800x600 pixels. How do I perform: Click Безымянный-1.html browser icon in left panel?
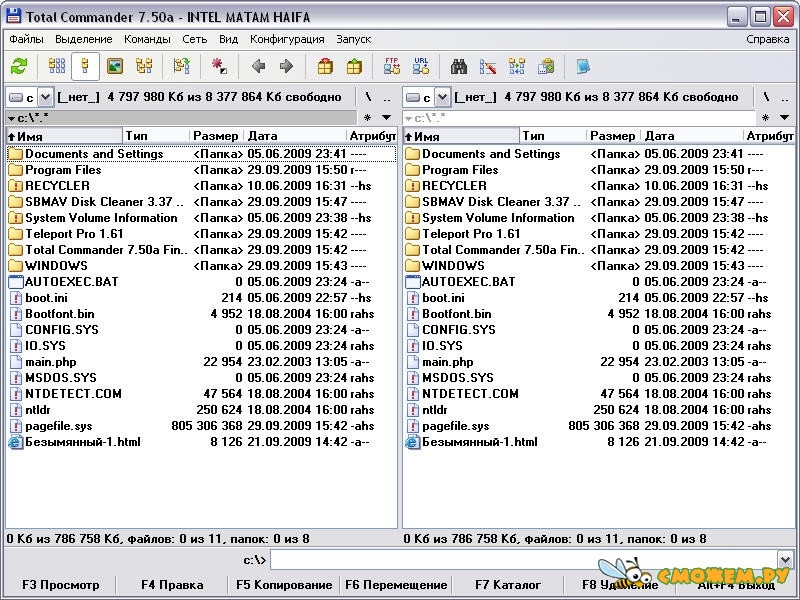pyautogui.click(x=16, y=442)
